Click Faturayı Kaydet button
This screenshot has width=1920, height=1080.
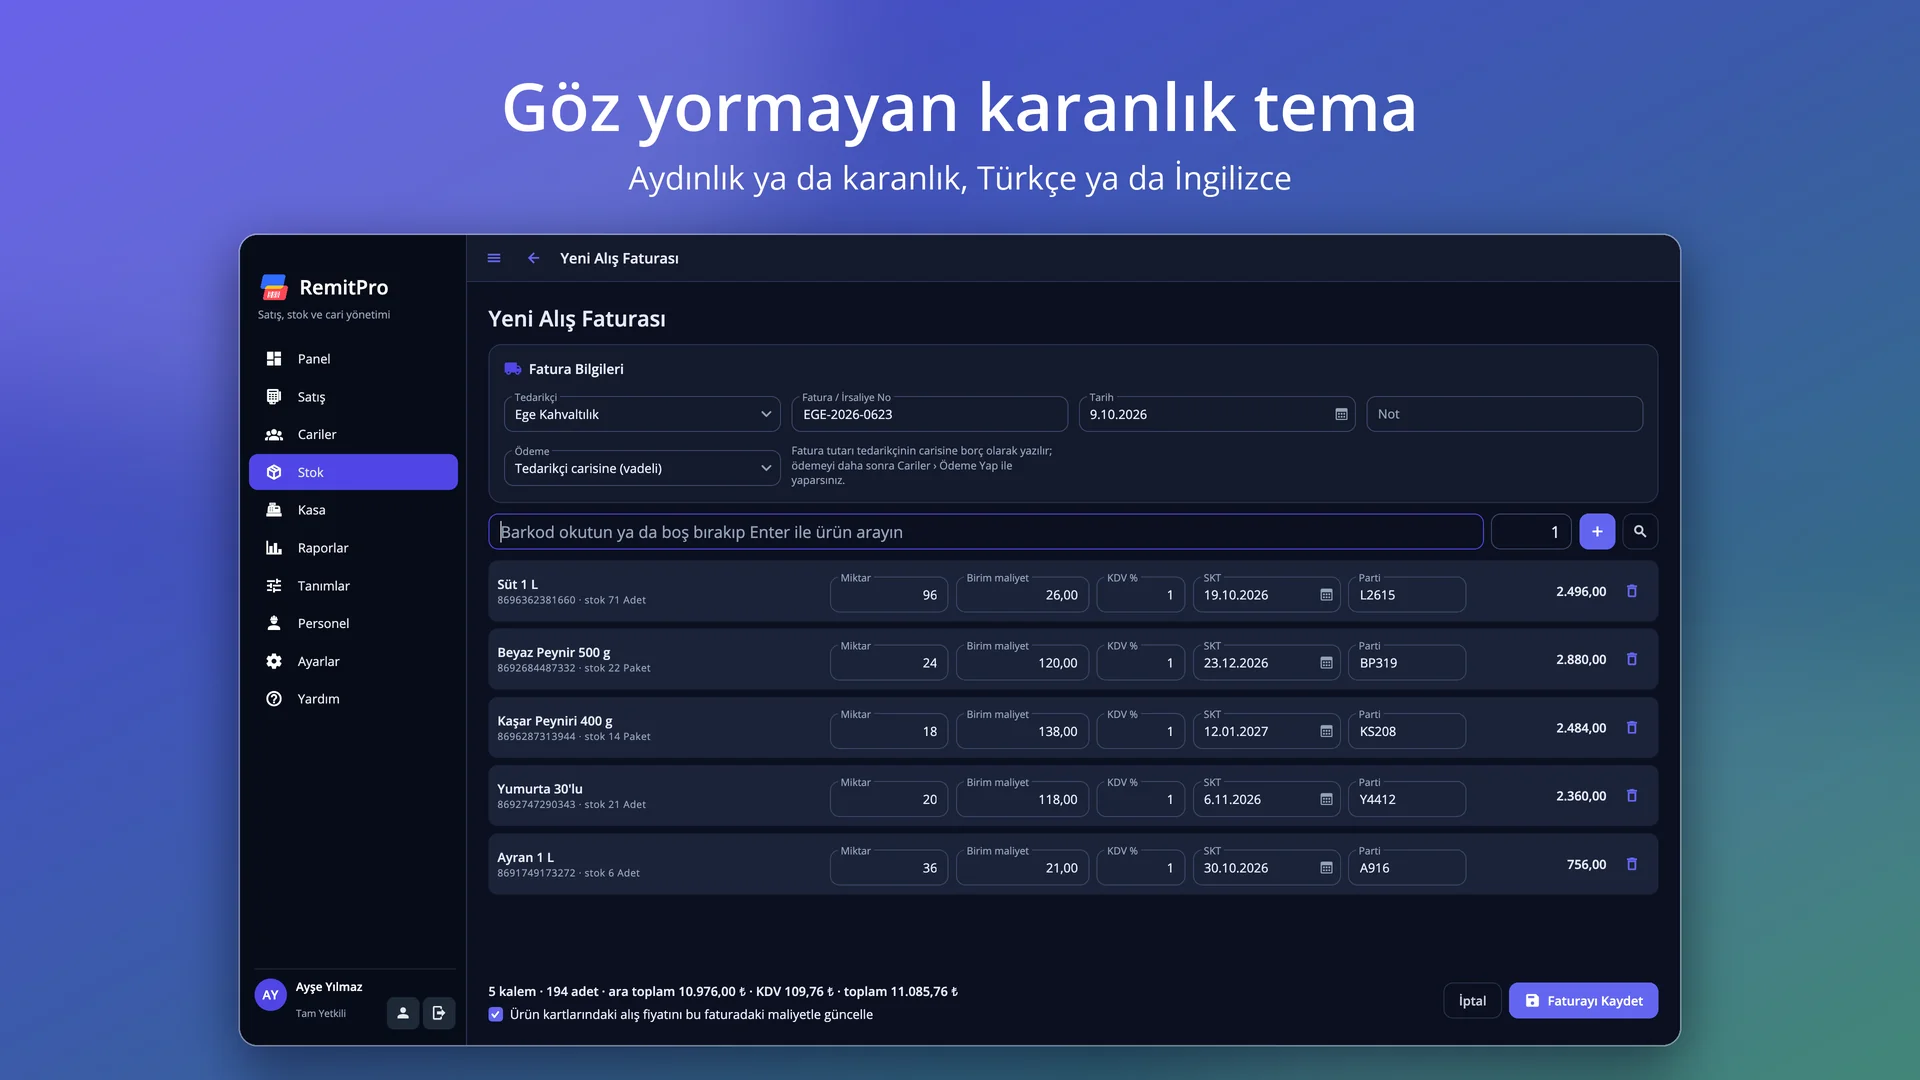(x=1583, y=1001)
